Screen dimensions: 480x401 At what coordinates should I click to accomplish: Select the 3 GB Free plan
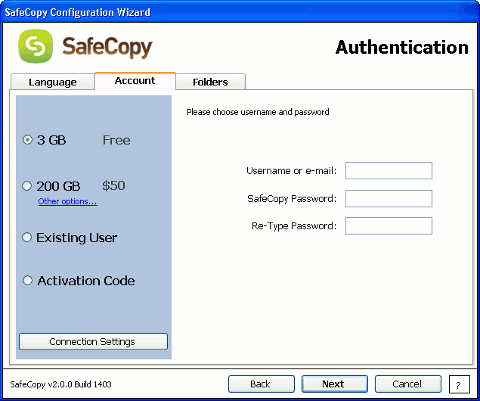click(x=27, y=140)
